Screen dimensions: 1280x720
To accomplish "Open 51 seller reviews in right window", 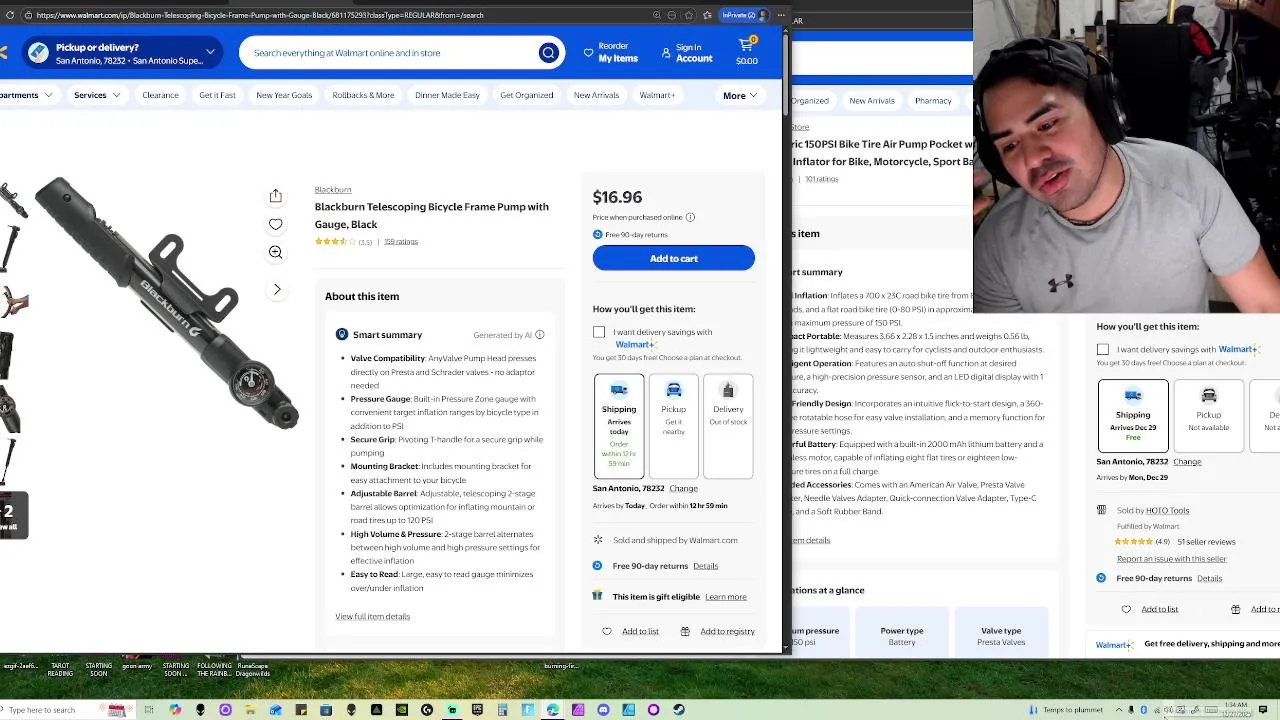I will pyautogui.click(x=1206, y=542).
